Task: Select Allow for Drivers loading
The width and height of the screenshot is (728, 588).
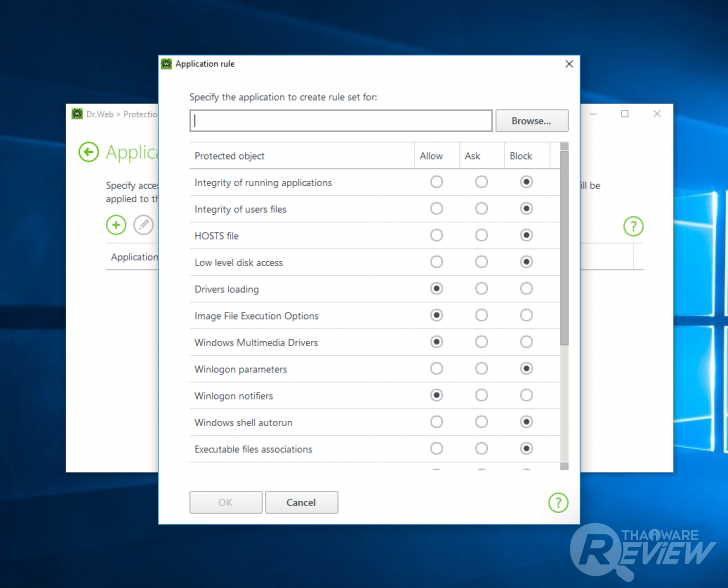Action: click(x=436, y=288)
